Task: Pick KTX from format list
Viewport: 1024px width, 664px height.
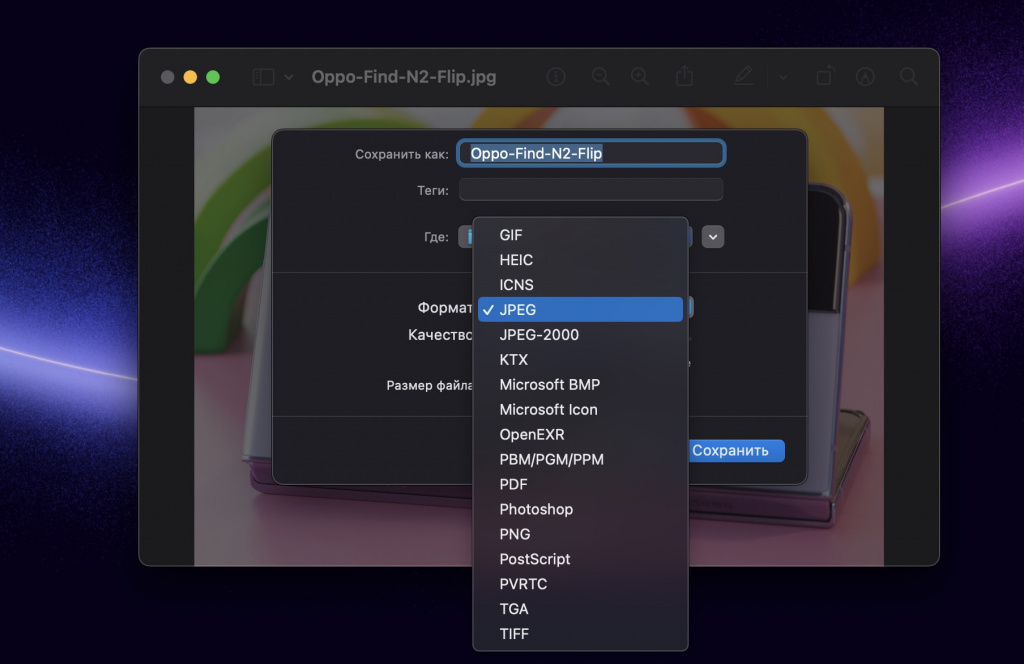Action: pyautogui.click(x=581, y=360)
